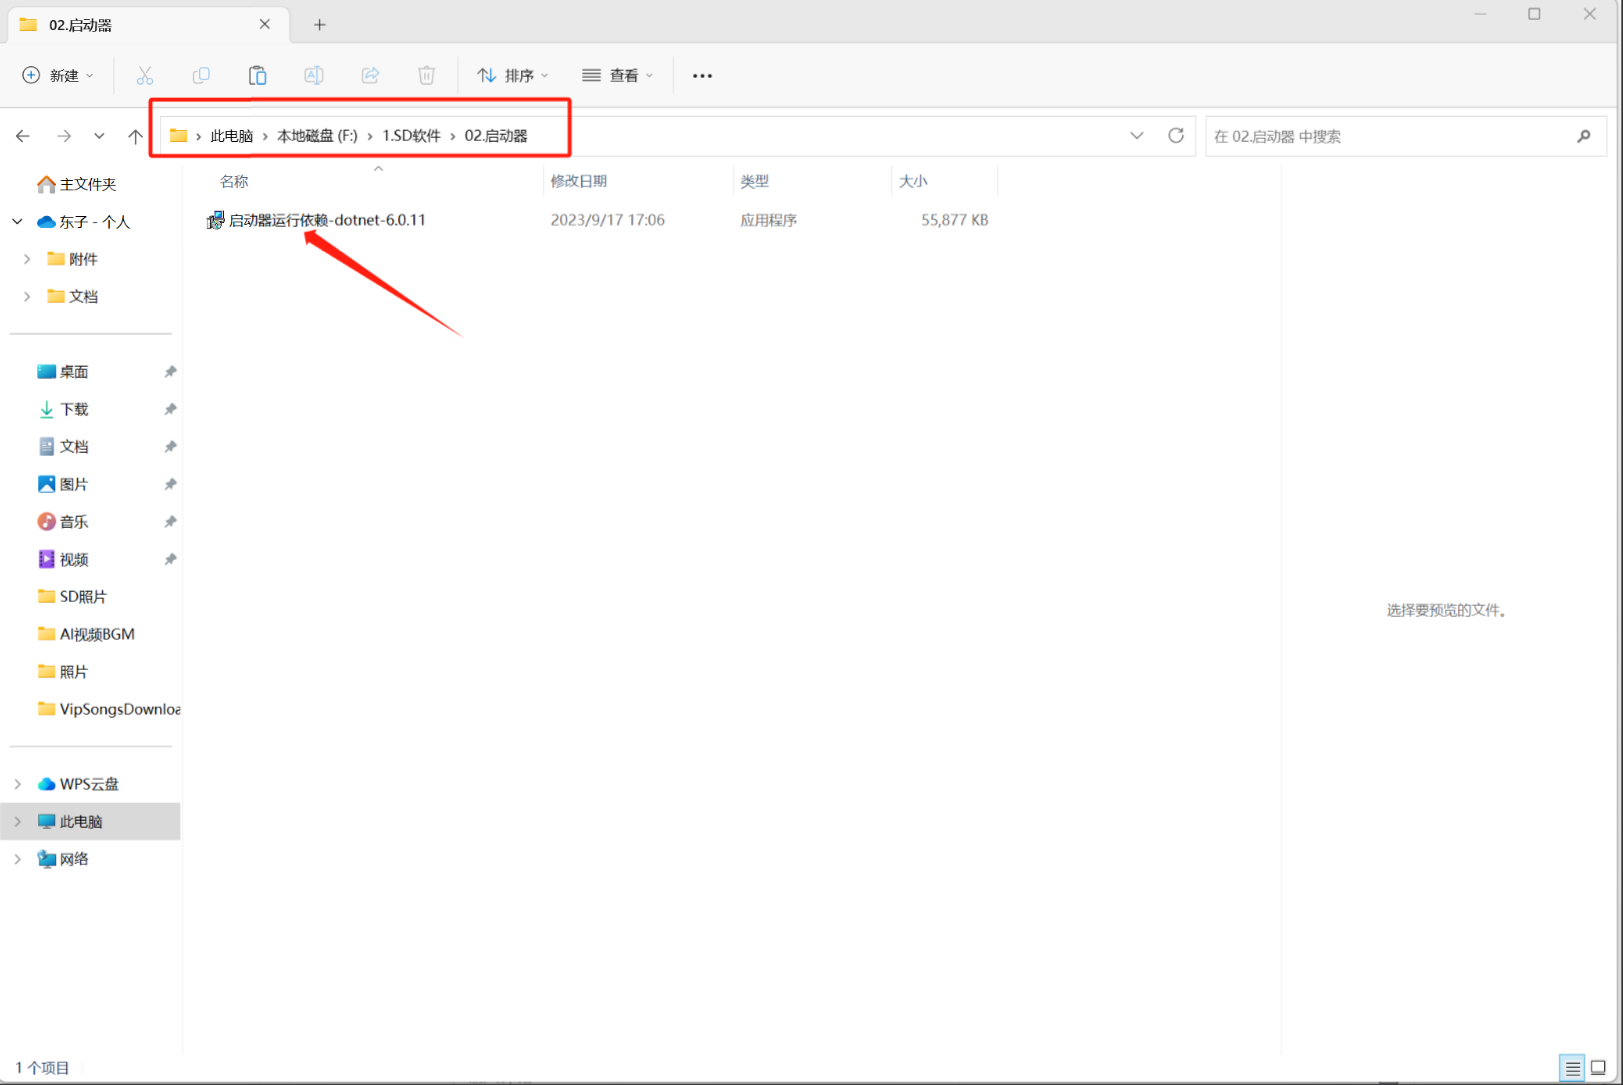The image size is (1623, 1085).
Task: Click 本地磁盘 (F:) in the breadcrumb
Action: [x=317, y=136]
